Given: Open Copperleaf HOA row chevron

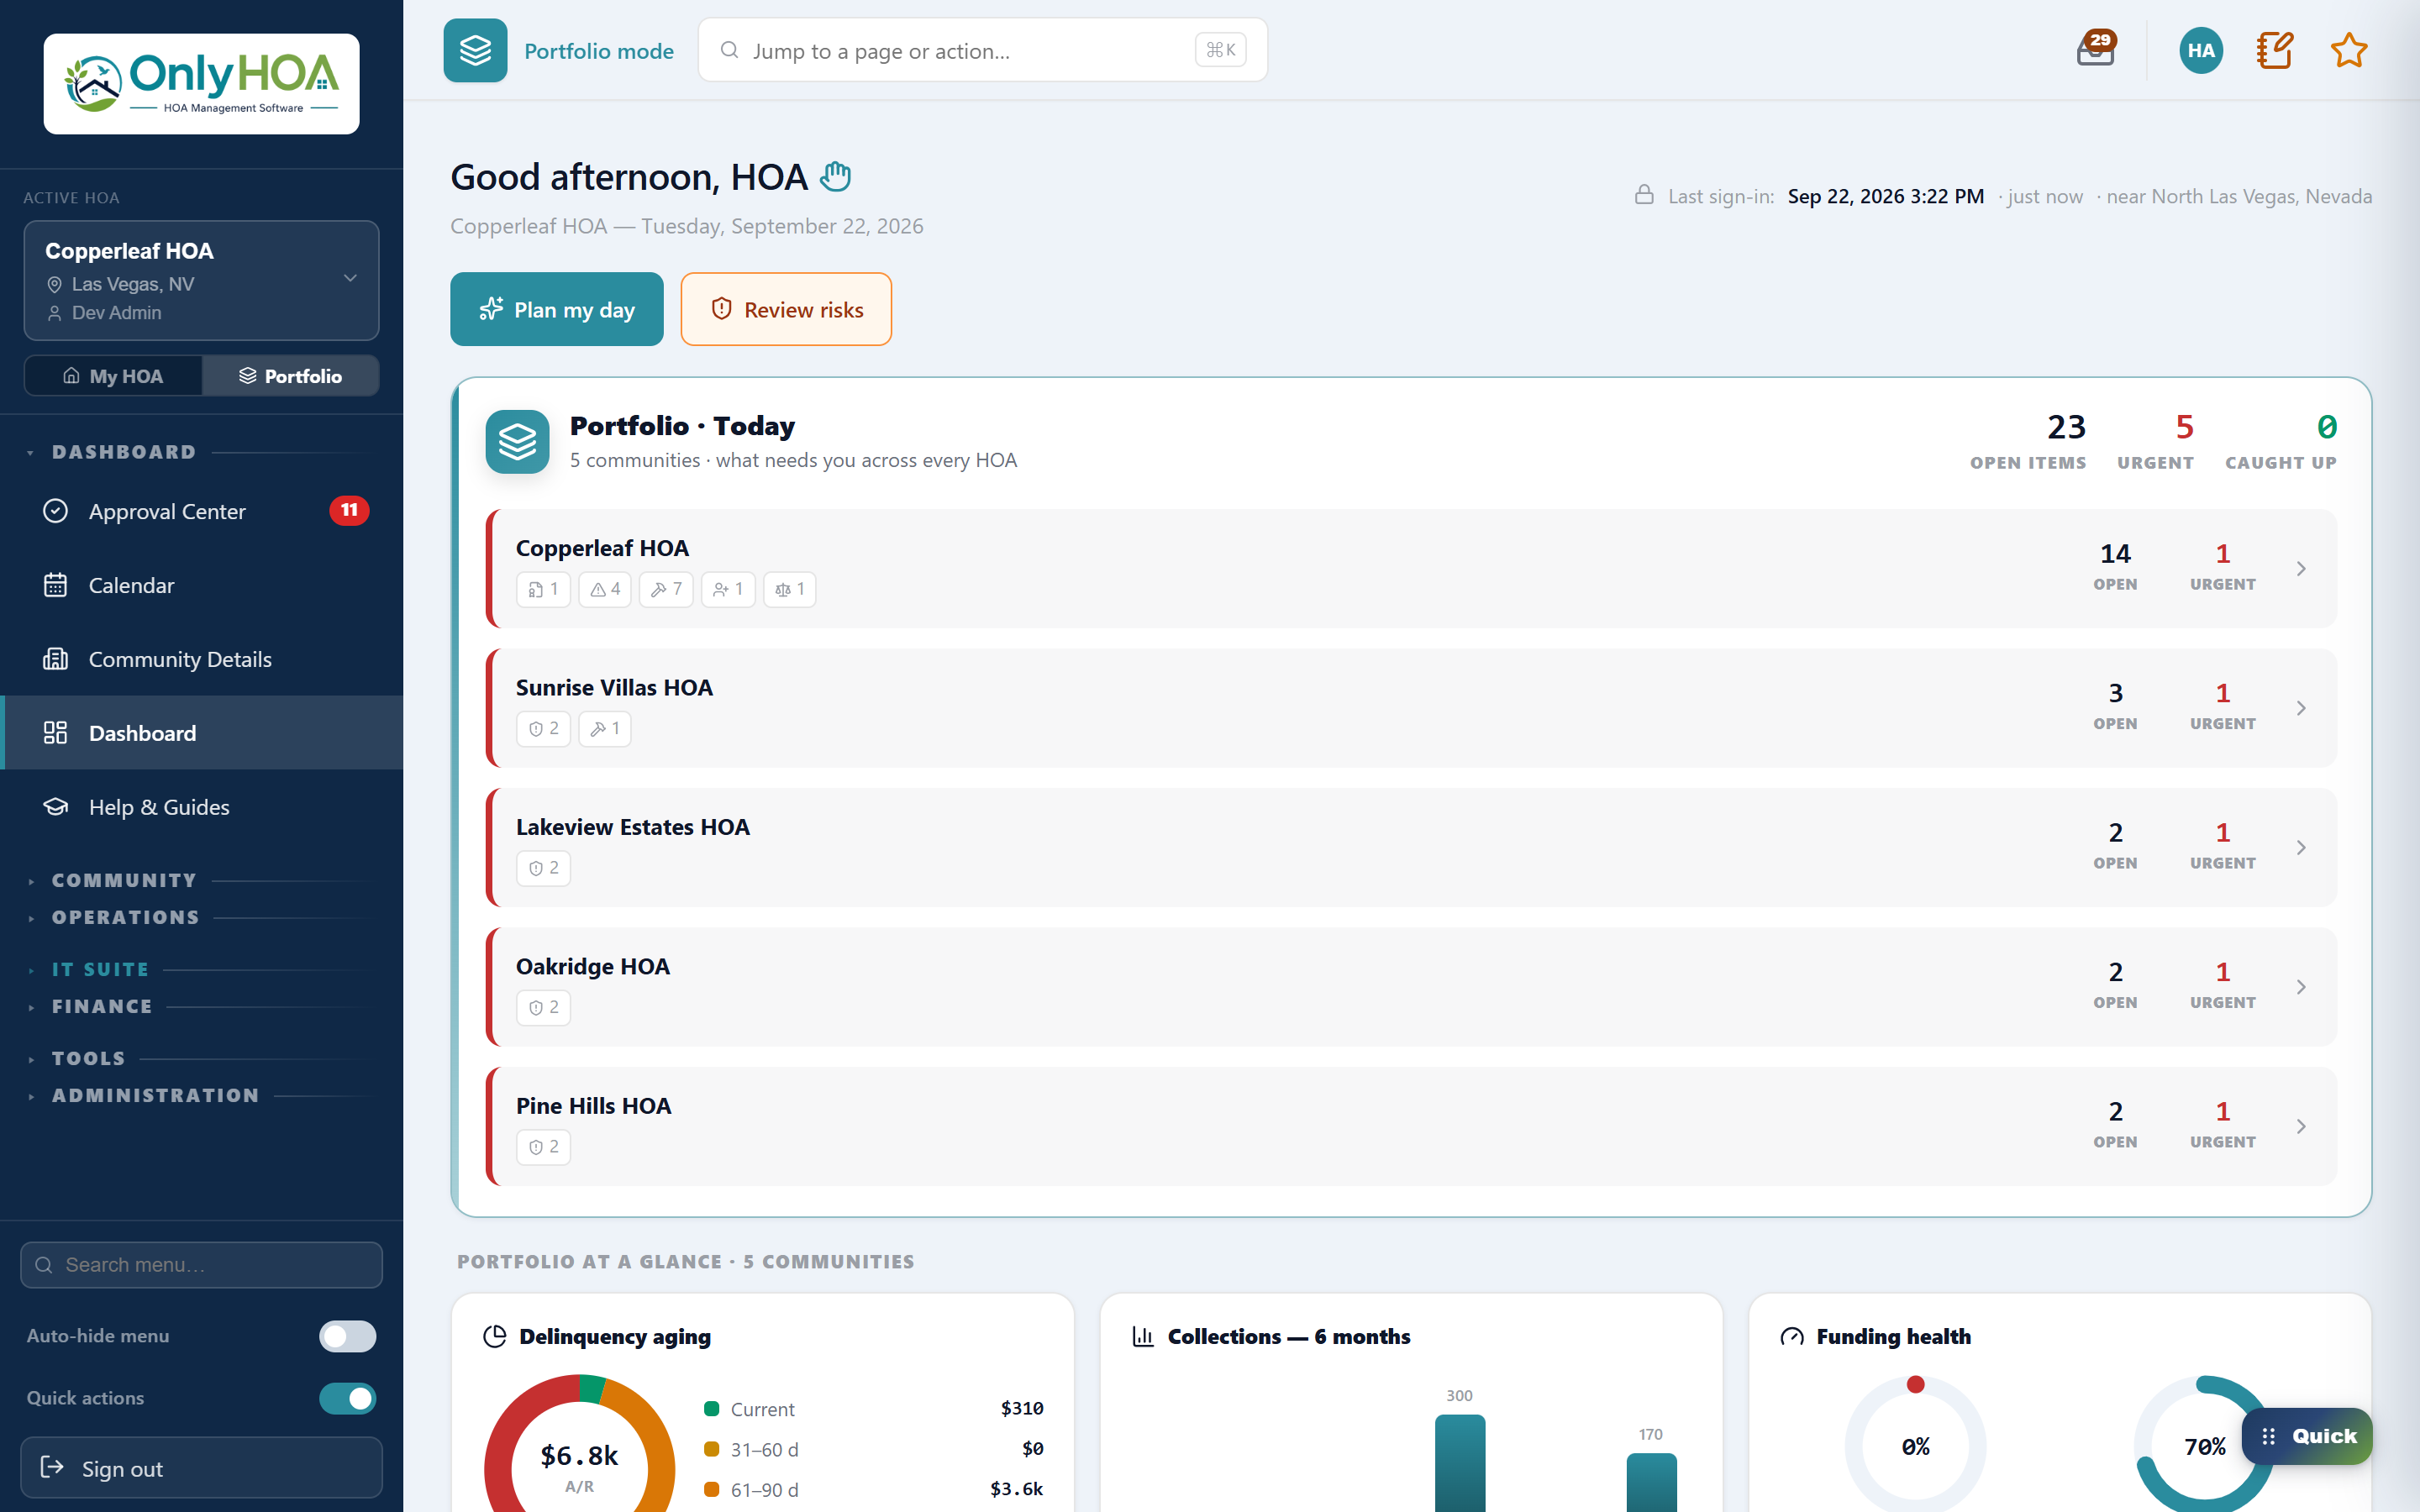Looking at the screenshot, I should [2301, 569].
